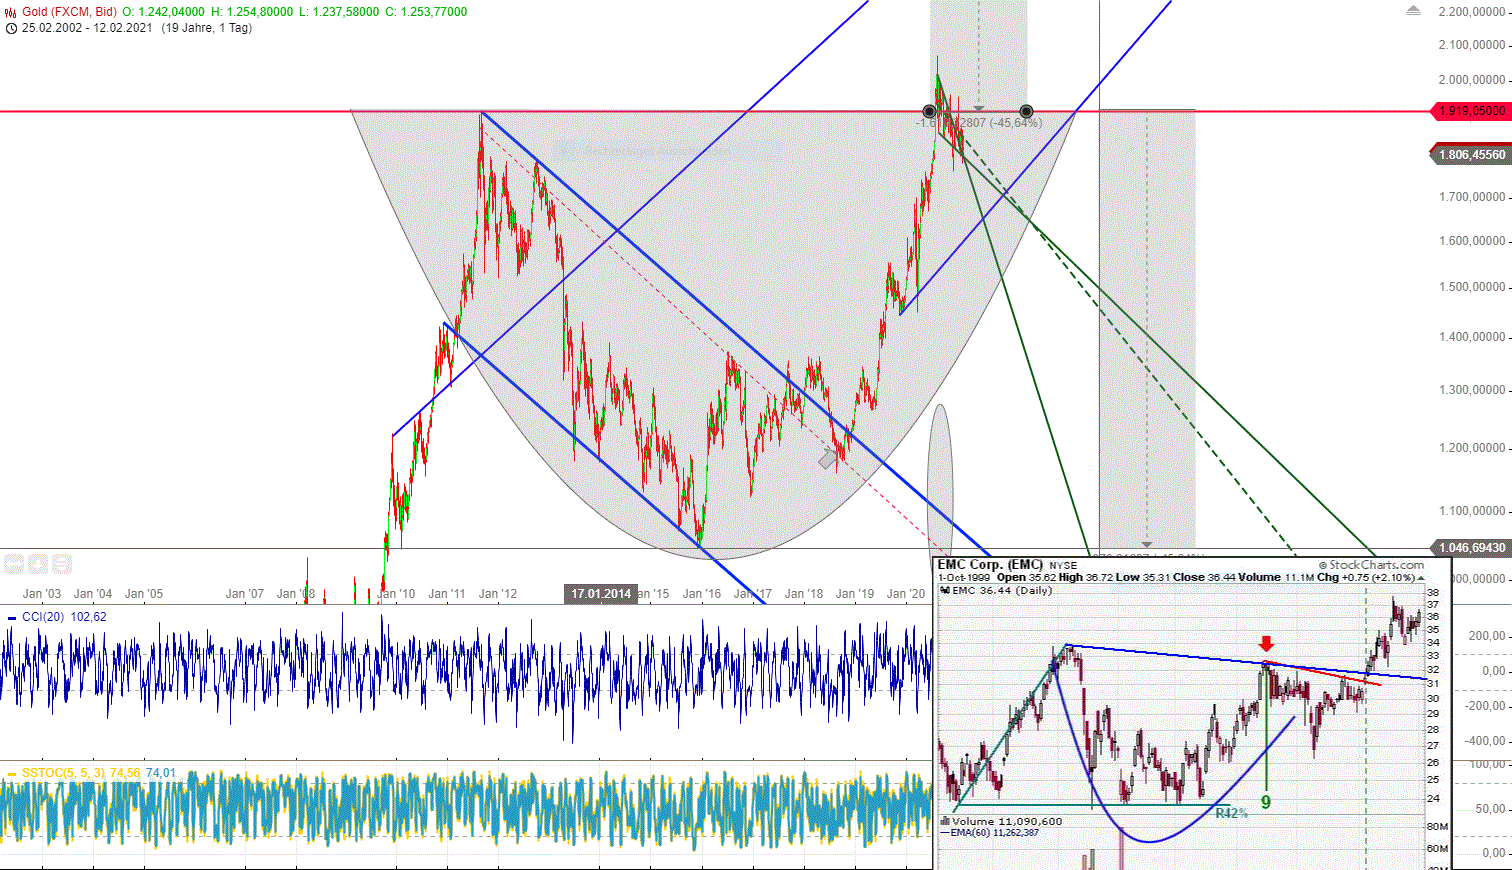Open the snapshot icon in the lower-left icon group
Image resolution: width=1512 pixels, height=870 pixels.
(61, 564)
